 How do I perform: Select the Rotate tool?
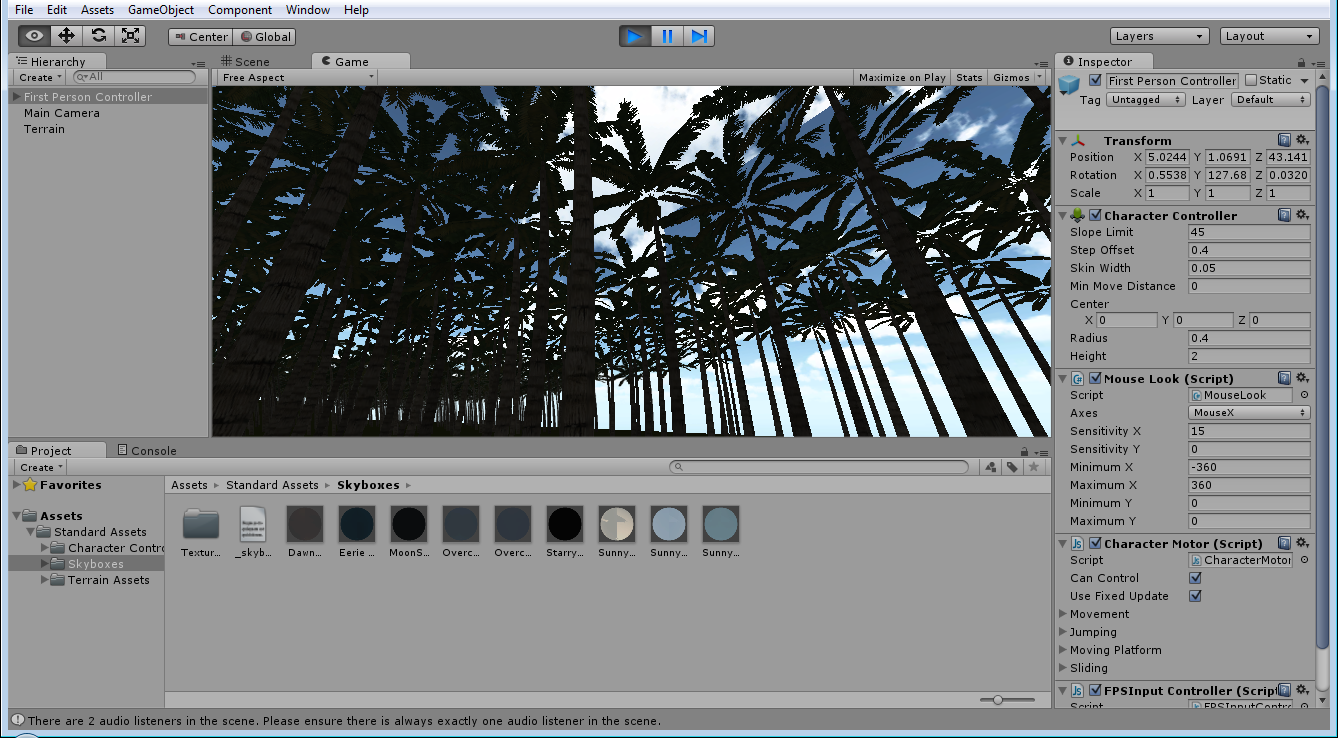click(x=98, y=36)
